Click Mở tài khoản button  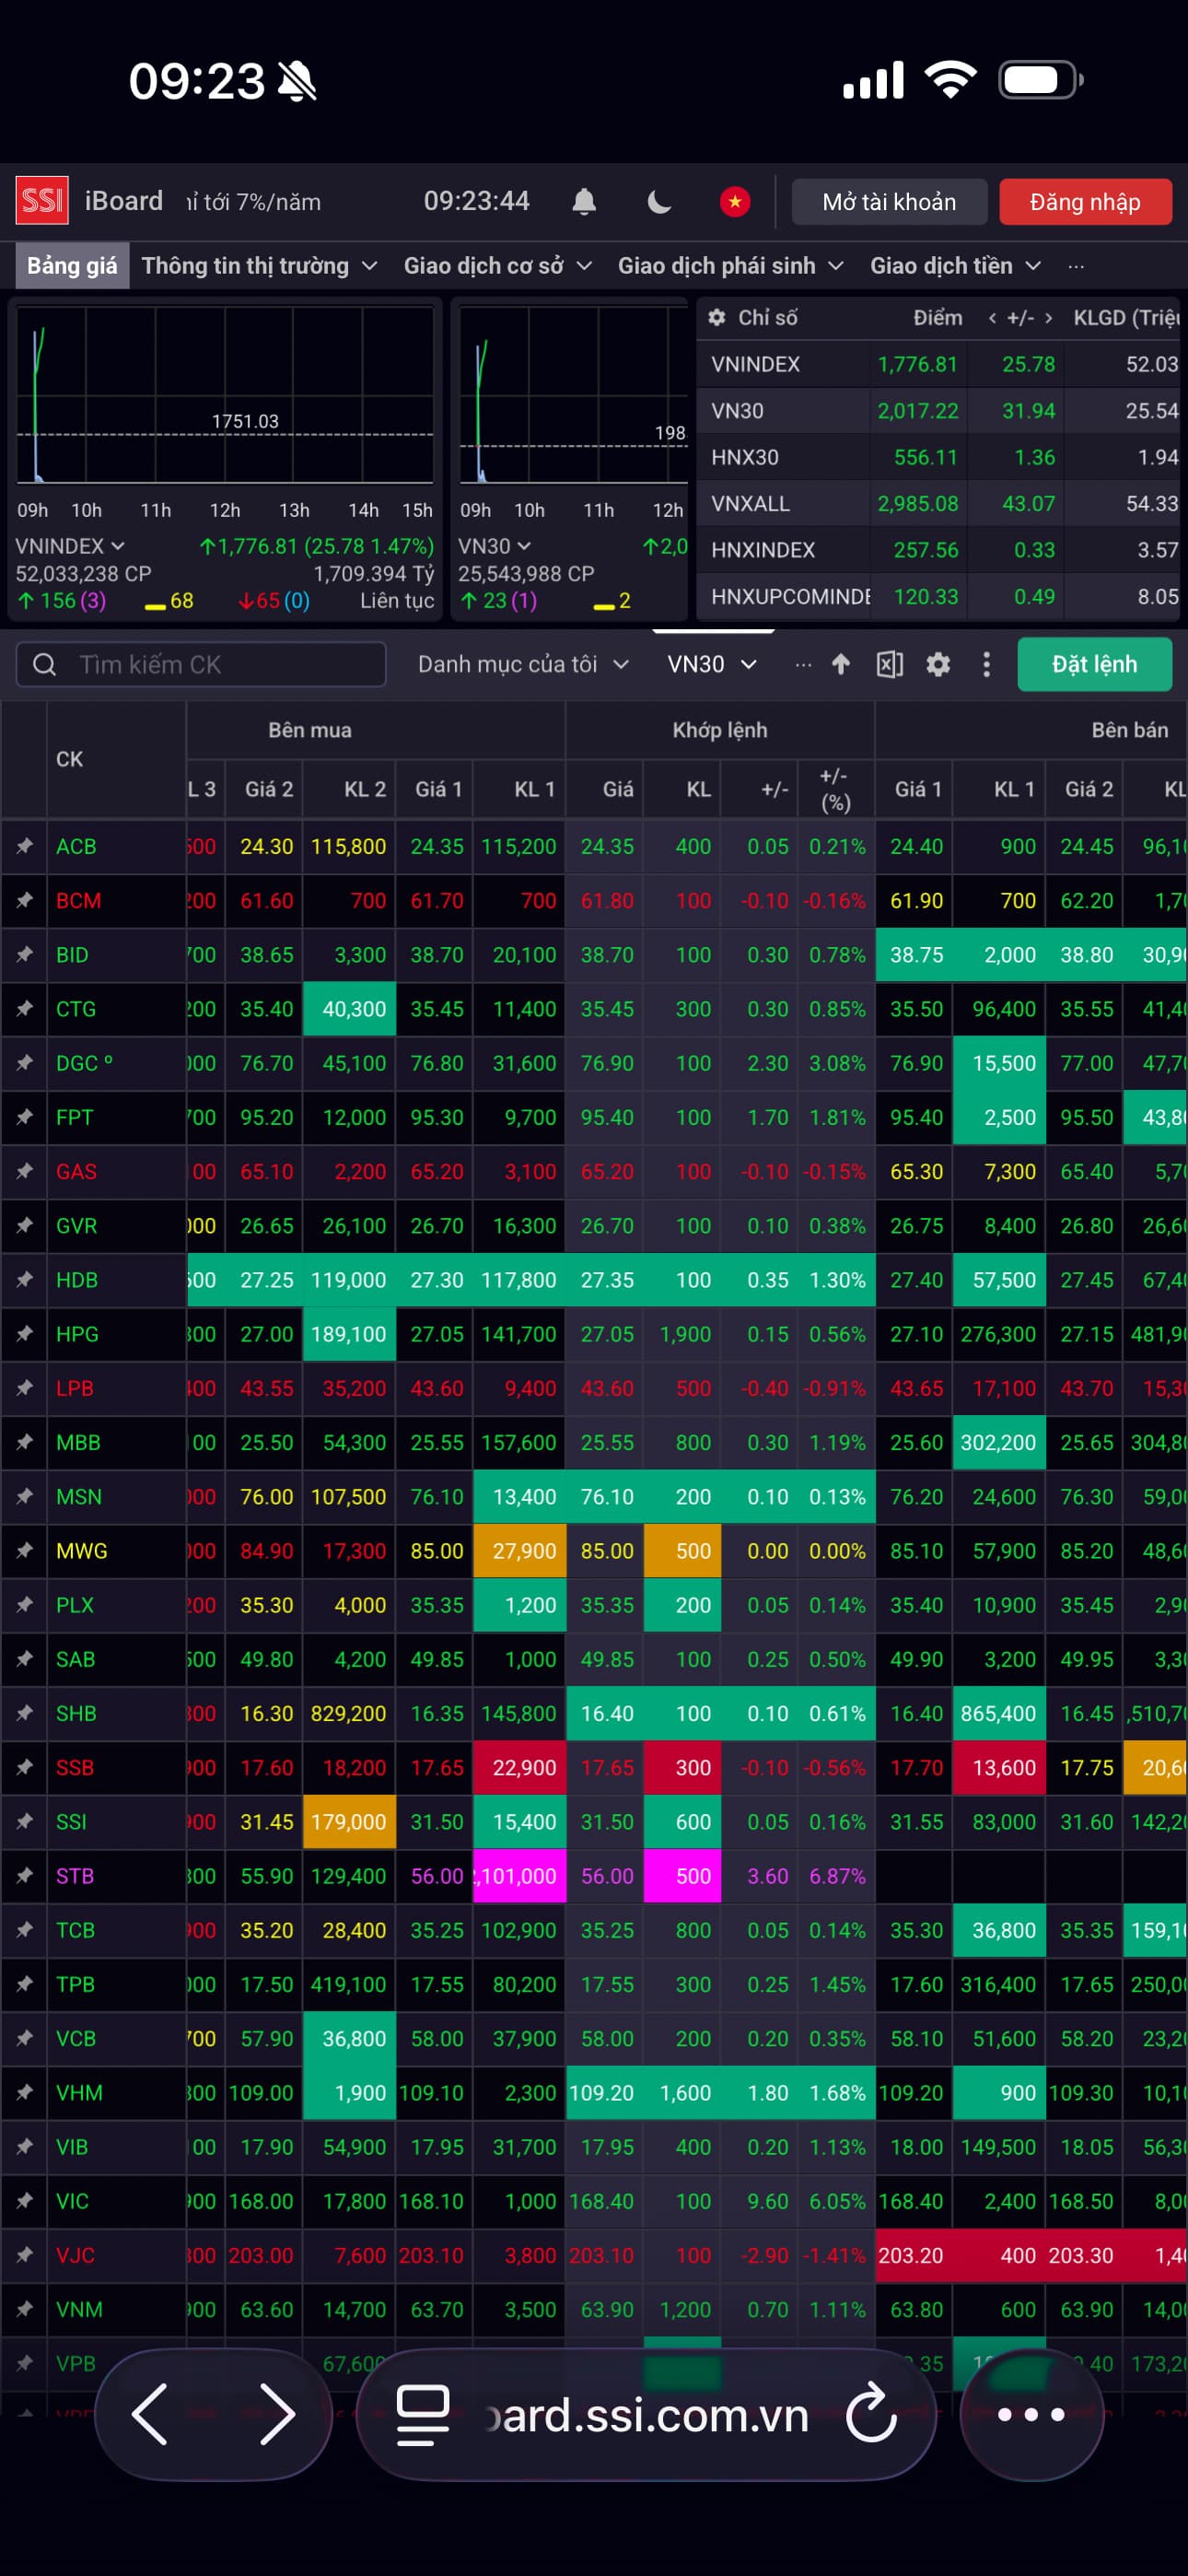coord(889,202)
